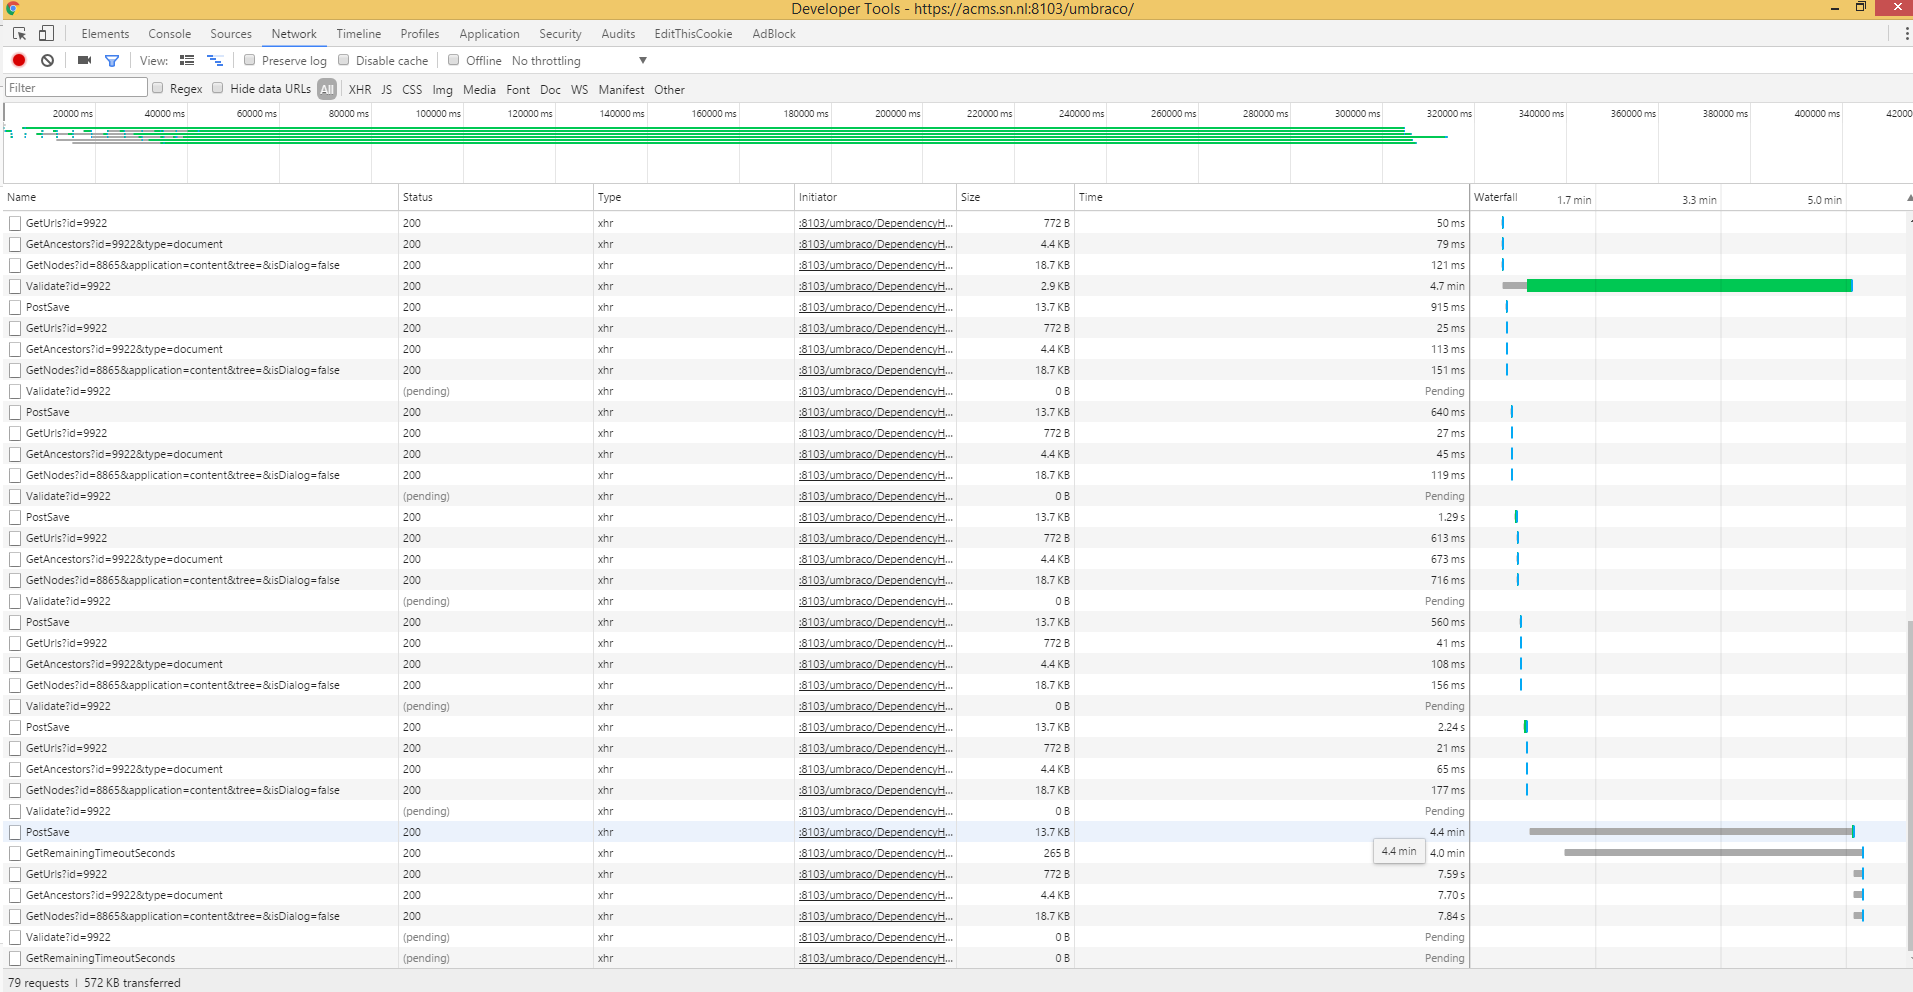Image resolution: width=1913 pixels, height=992 pixels.
Task: Check the Disable cache option
Action: (x=344, y=60)
